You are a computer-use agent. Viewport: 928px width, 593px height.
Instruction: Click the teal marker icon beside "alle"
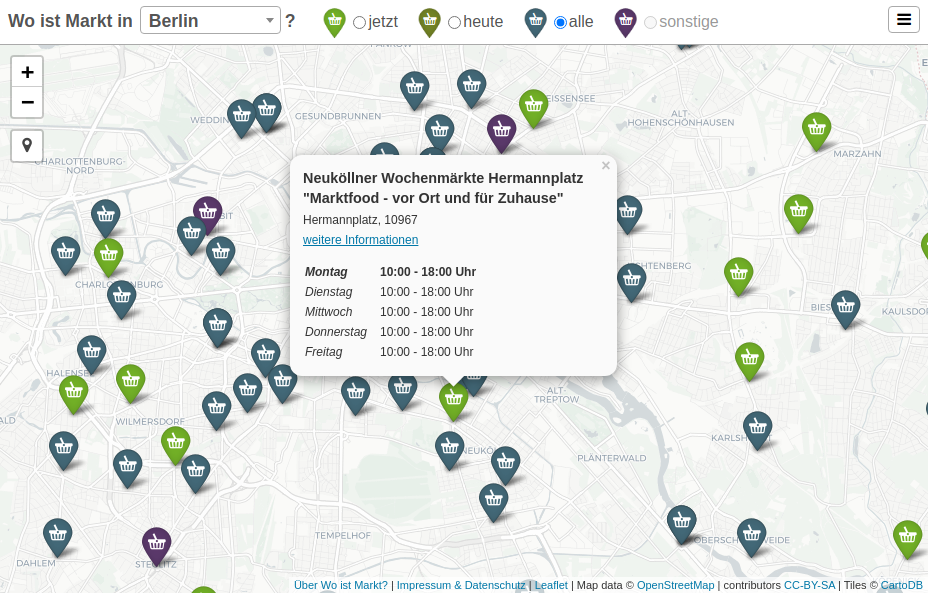pyautogui.click(x=535, y=21)
